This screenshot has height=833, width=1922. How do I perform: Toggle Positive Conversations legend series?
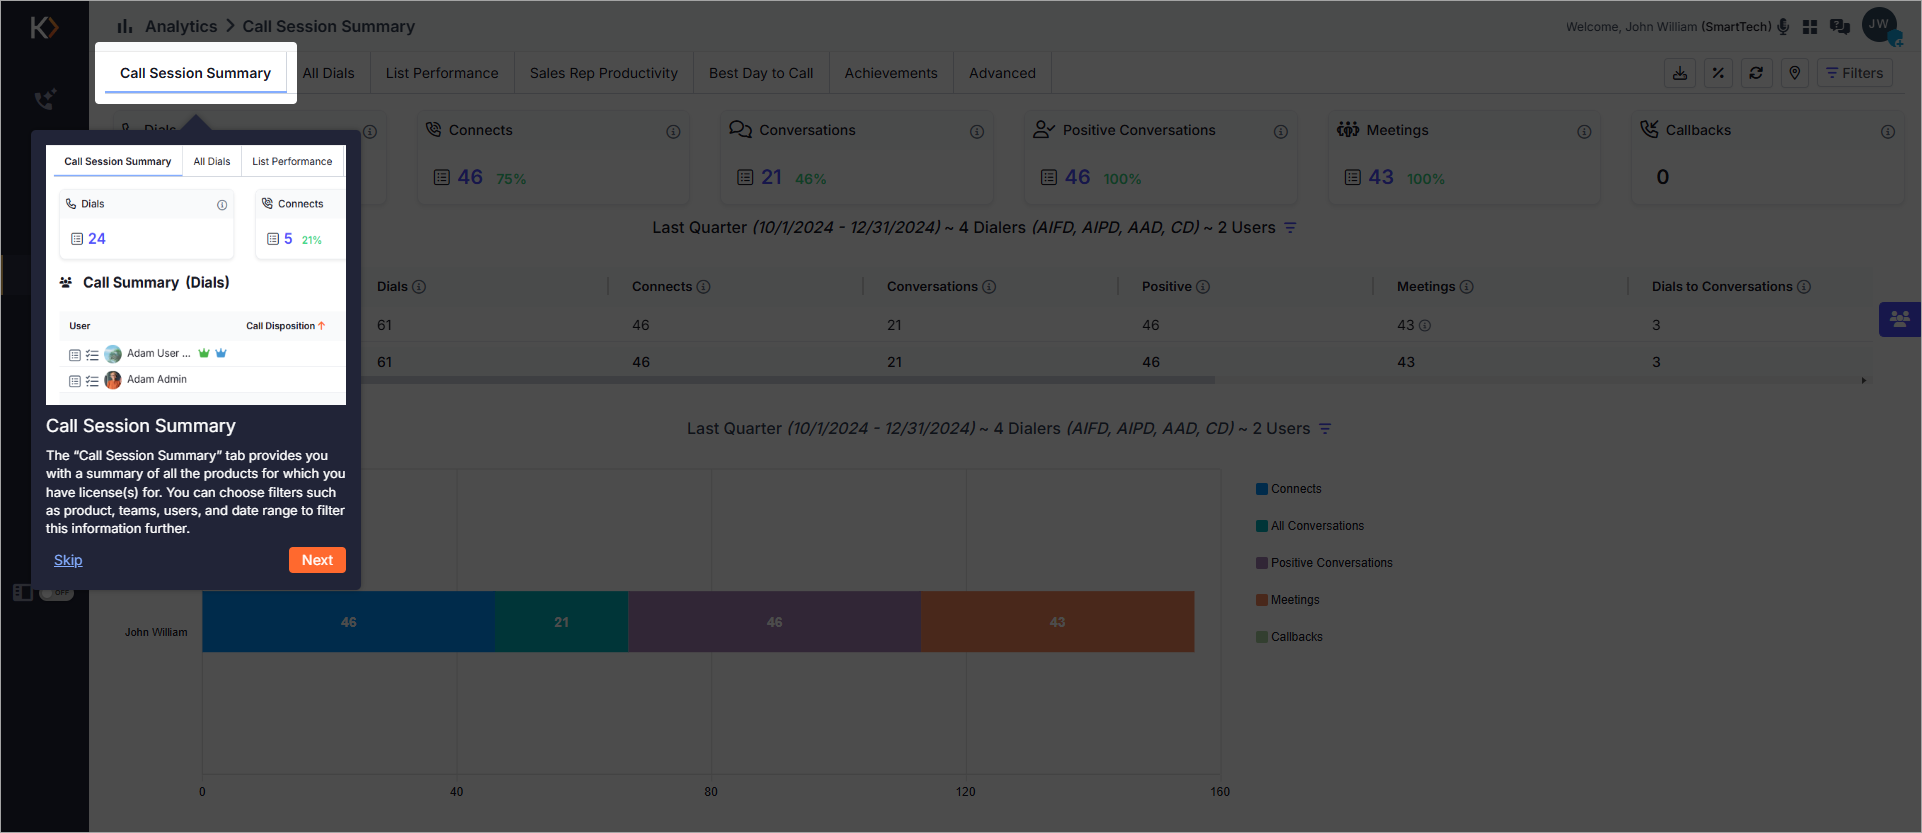(x=1324, y=563)
